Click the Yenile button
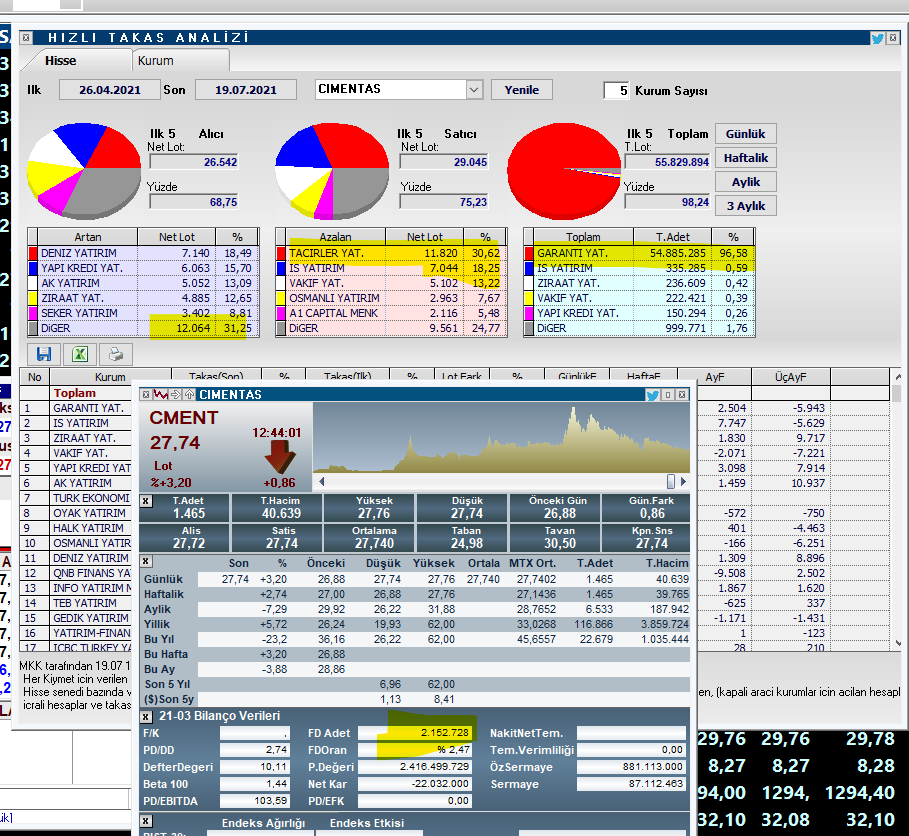 coord(521,90)
